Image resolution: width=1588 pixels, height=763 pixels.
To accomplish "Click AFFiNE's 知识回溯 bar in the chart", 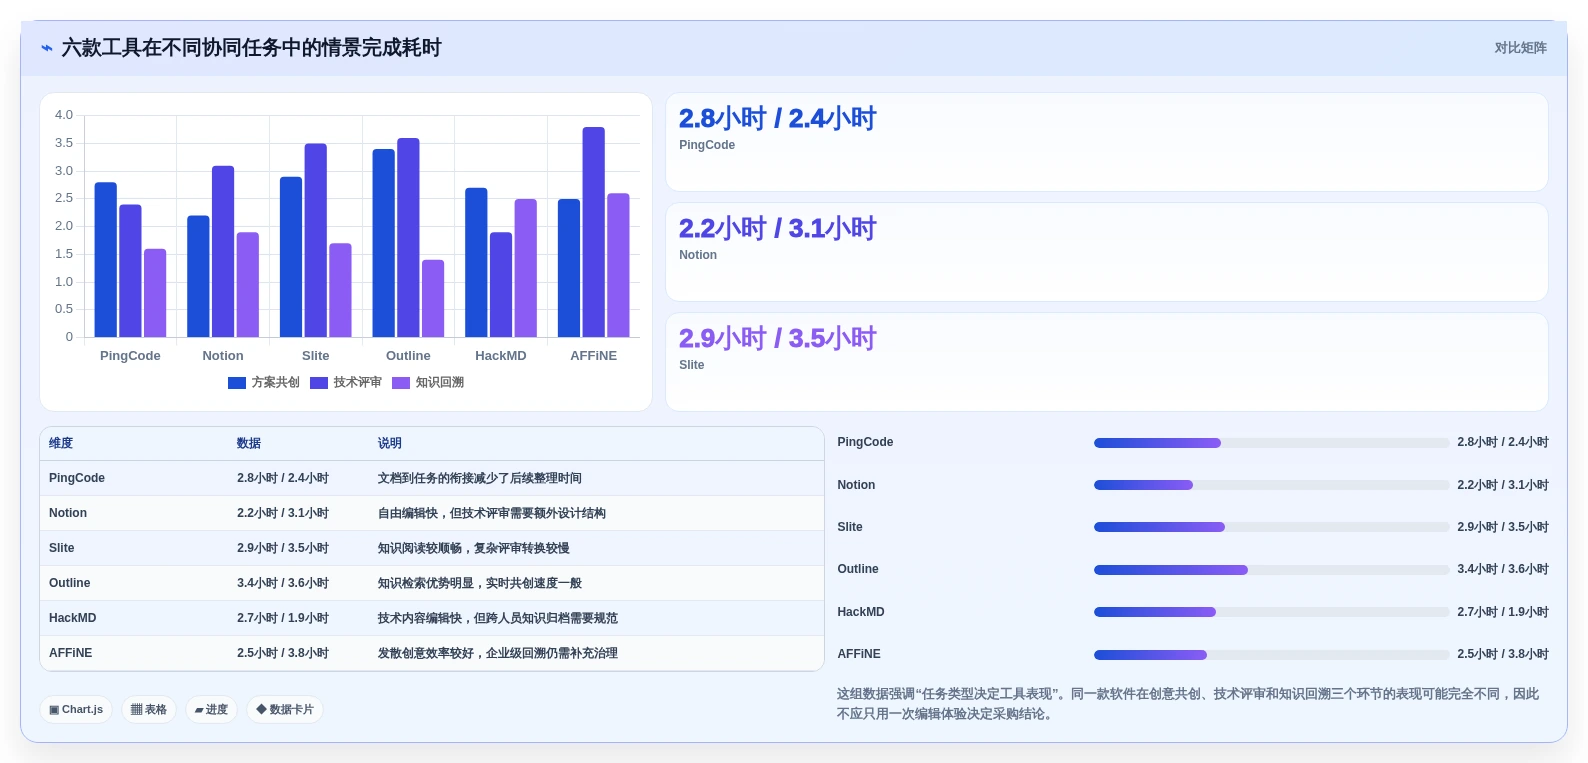I will [x=618, y=265].
